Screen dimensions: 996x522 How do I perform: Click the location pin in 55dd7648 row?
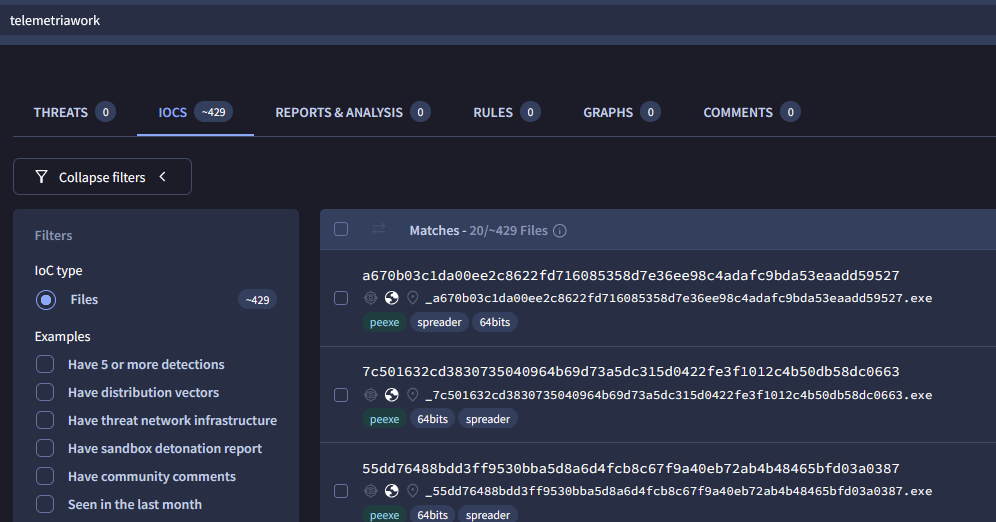click(x=413, y=490)
